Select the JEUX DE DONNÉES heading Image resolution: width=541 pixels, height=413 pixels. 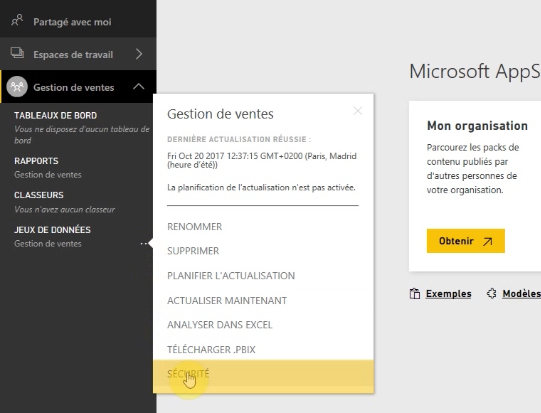point(52,229)
